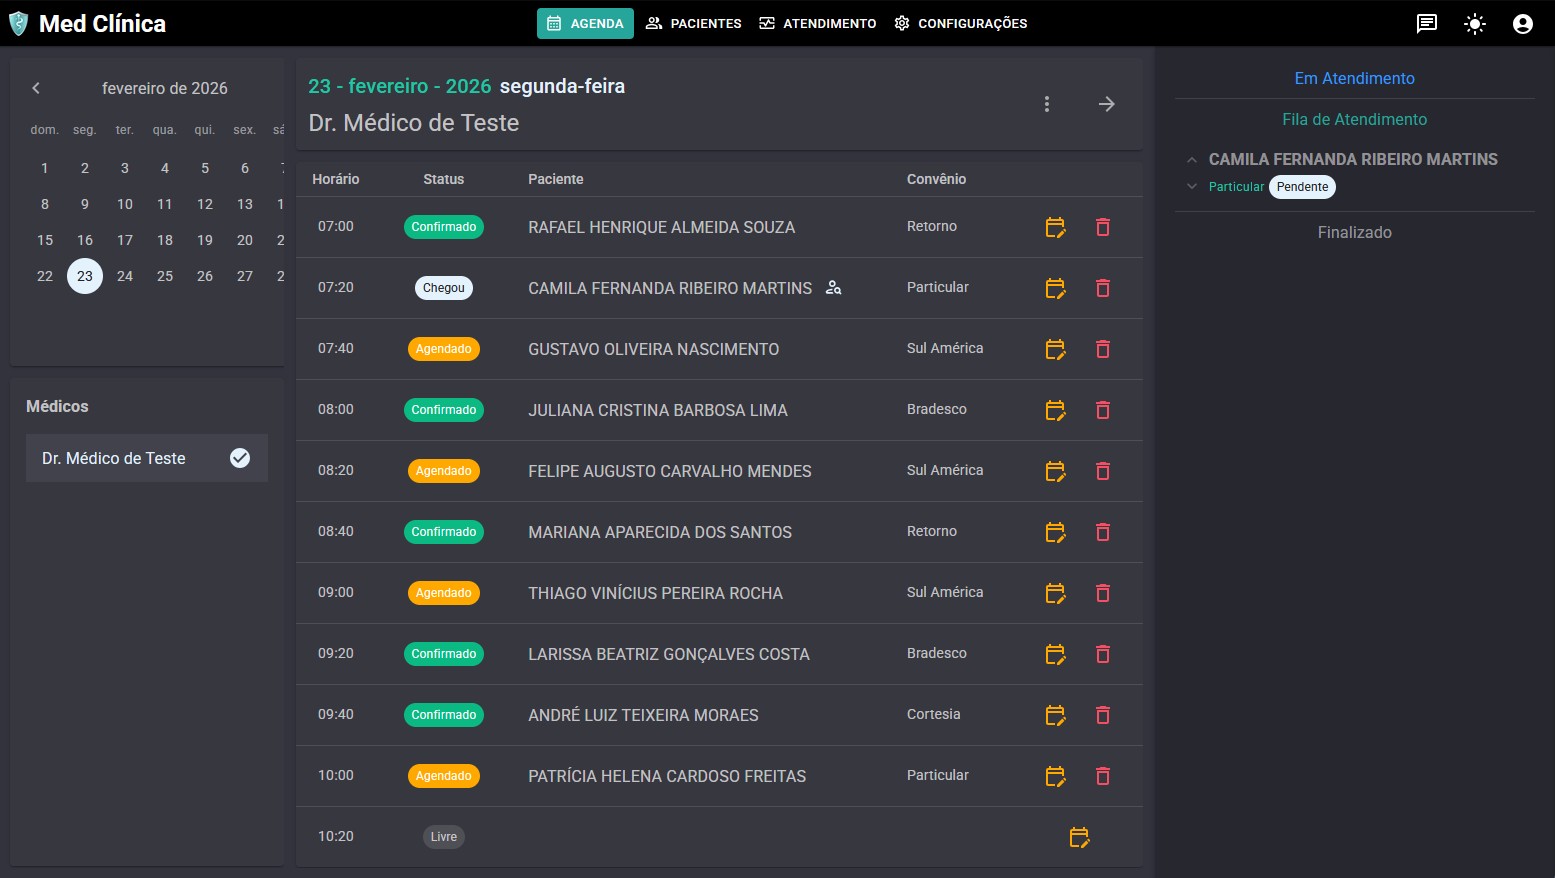Edit appointment for Rafael Henrique Almeida Souza
1555x878 pixels.
coord(1055,227)
